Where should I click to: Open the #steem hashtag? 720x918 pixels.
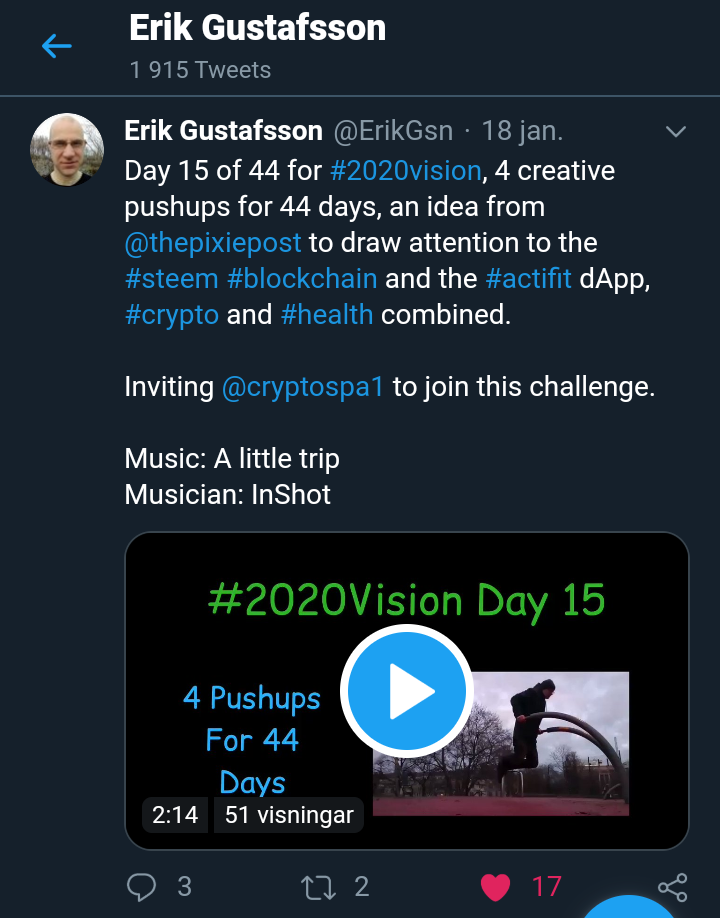(172, 279)
